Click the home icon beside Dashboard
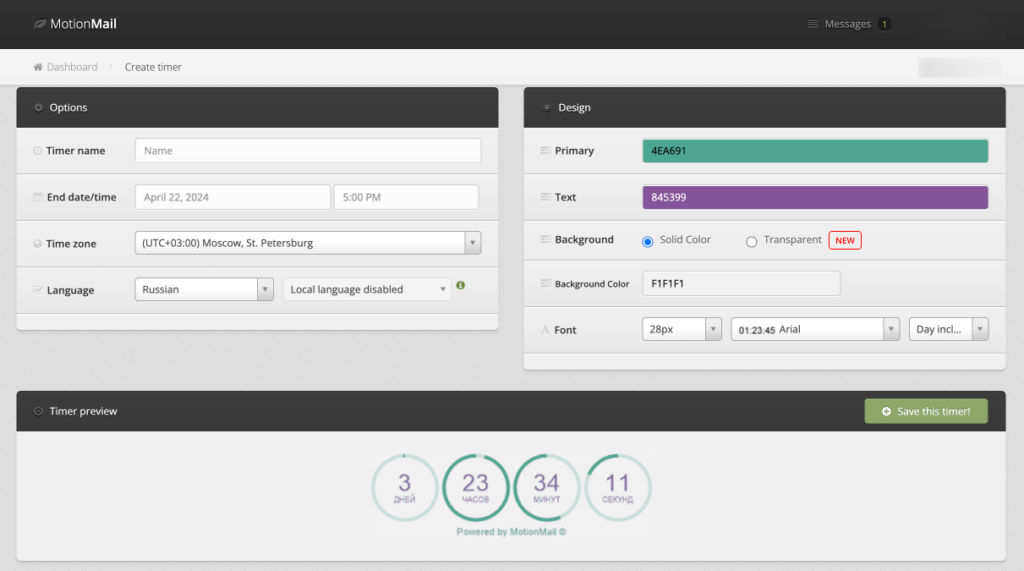Image resolution: width=1024 pixels, height=571 pixels. point(38,67)
